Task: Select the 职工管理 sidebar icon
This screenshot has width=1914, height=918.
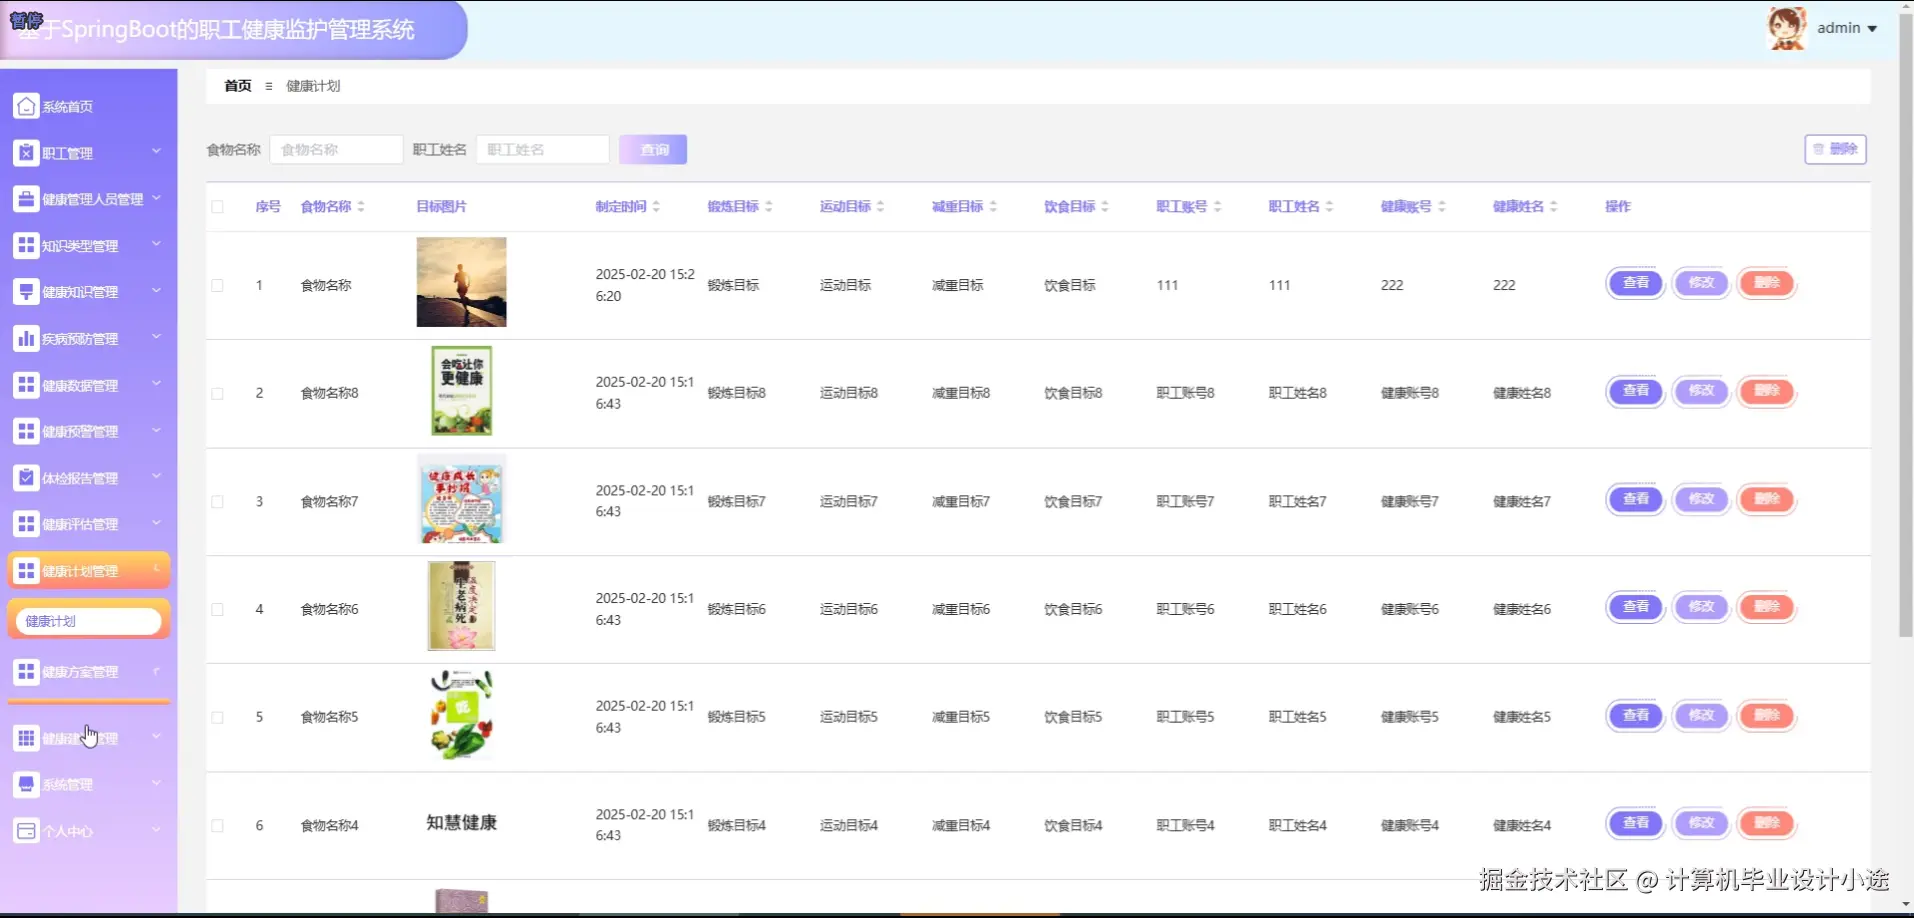Action: pos(25,152)
